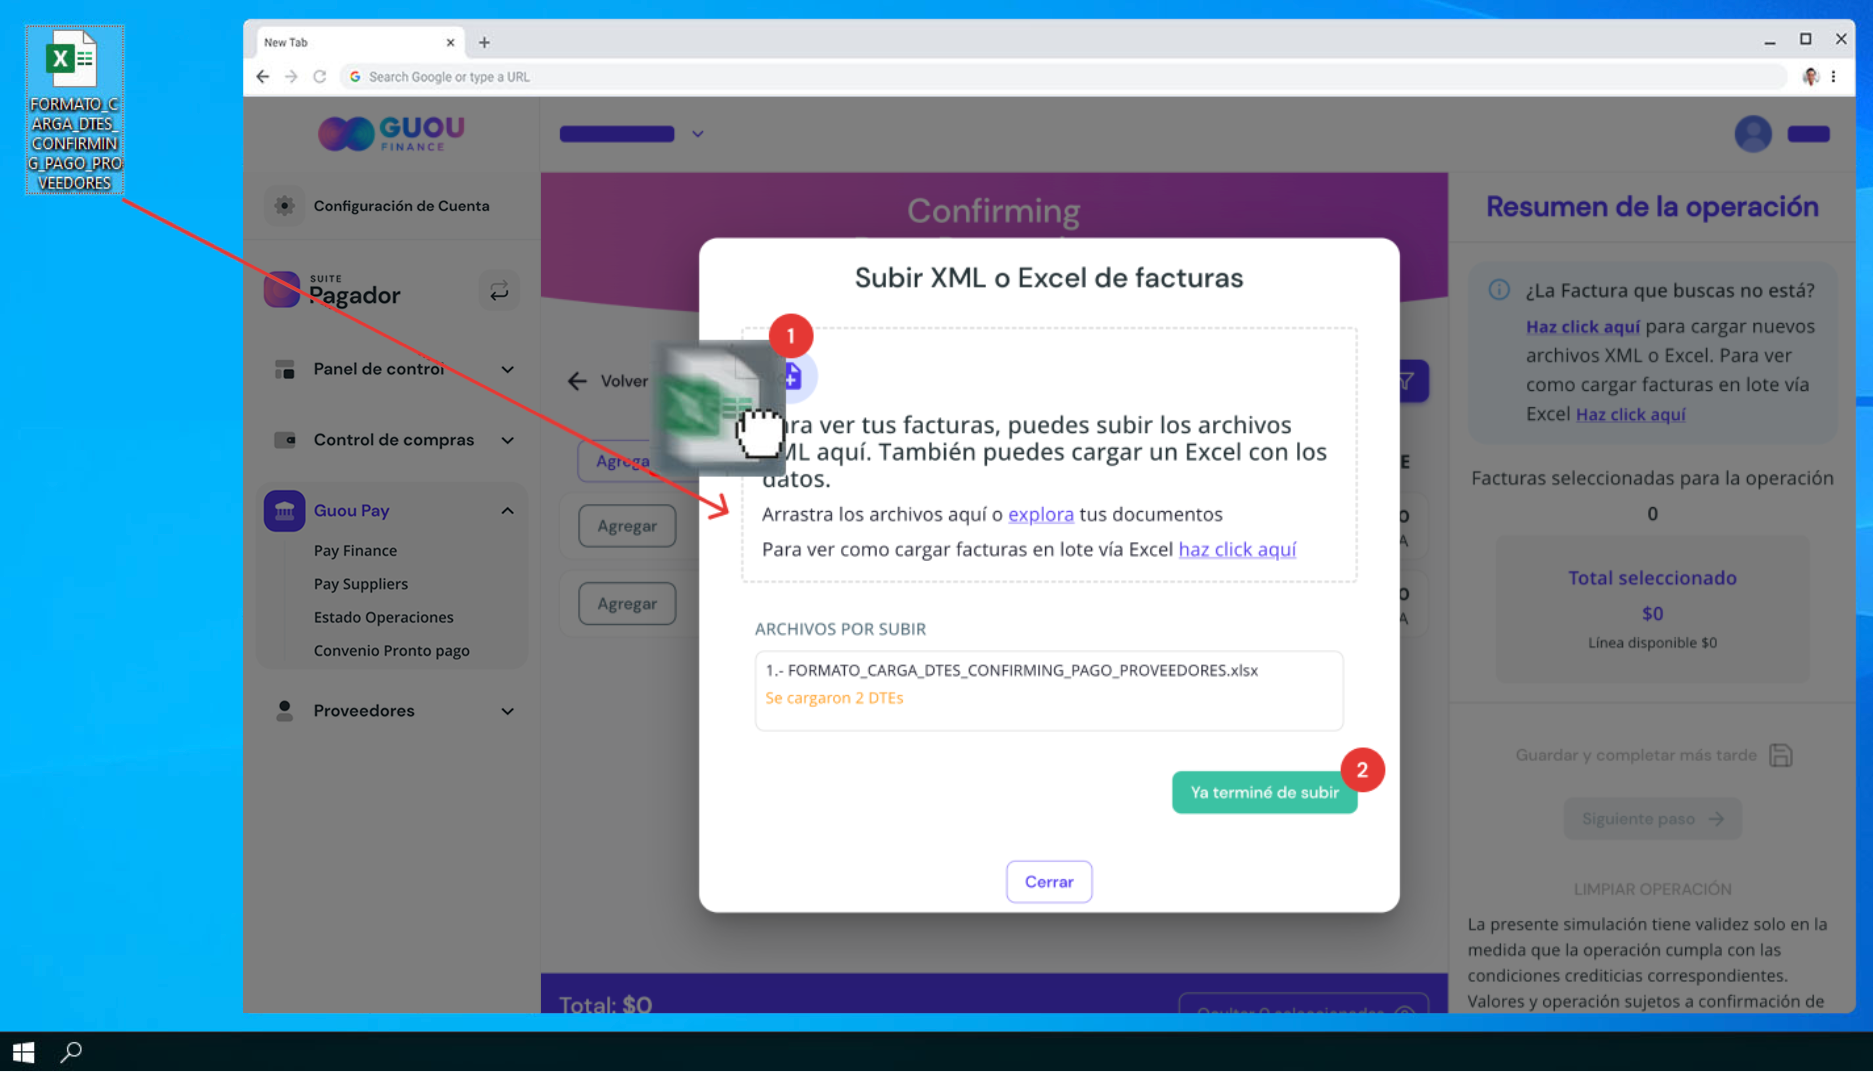Image resolution: width=1873 pixels, height=1072 pixels.
Task: Collapse the Guou Pay menu
Action: (508, 511)
